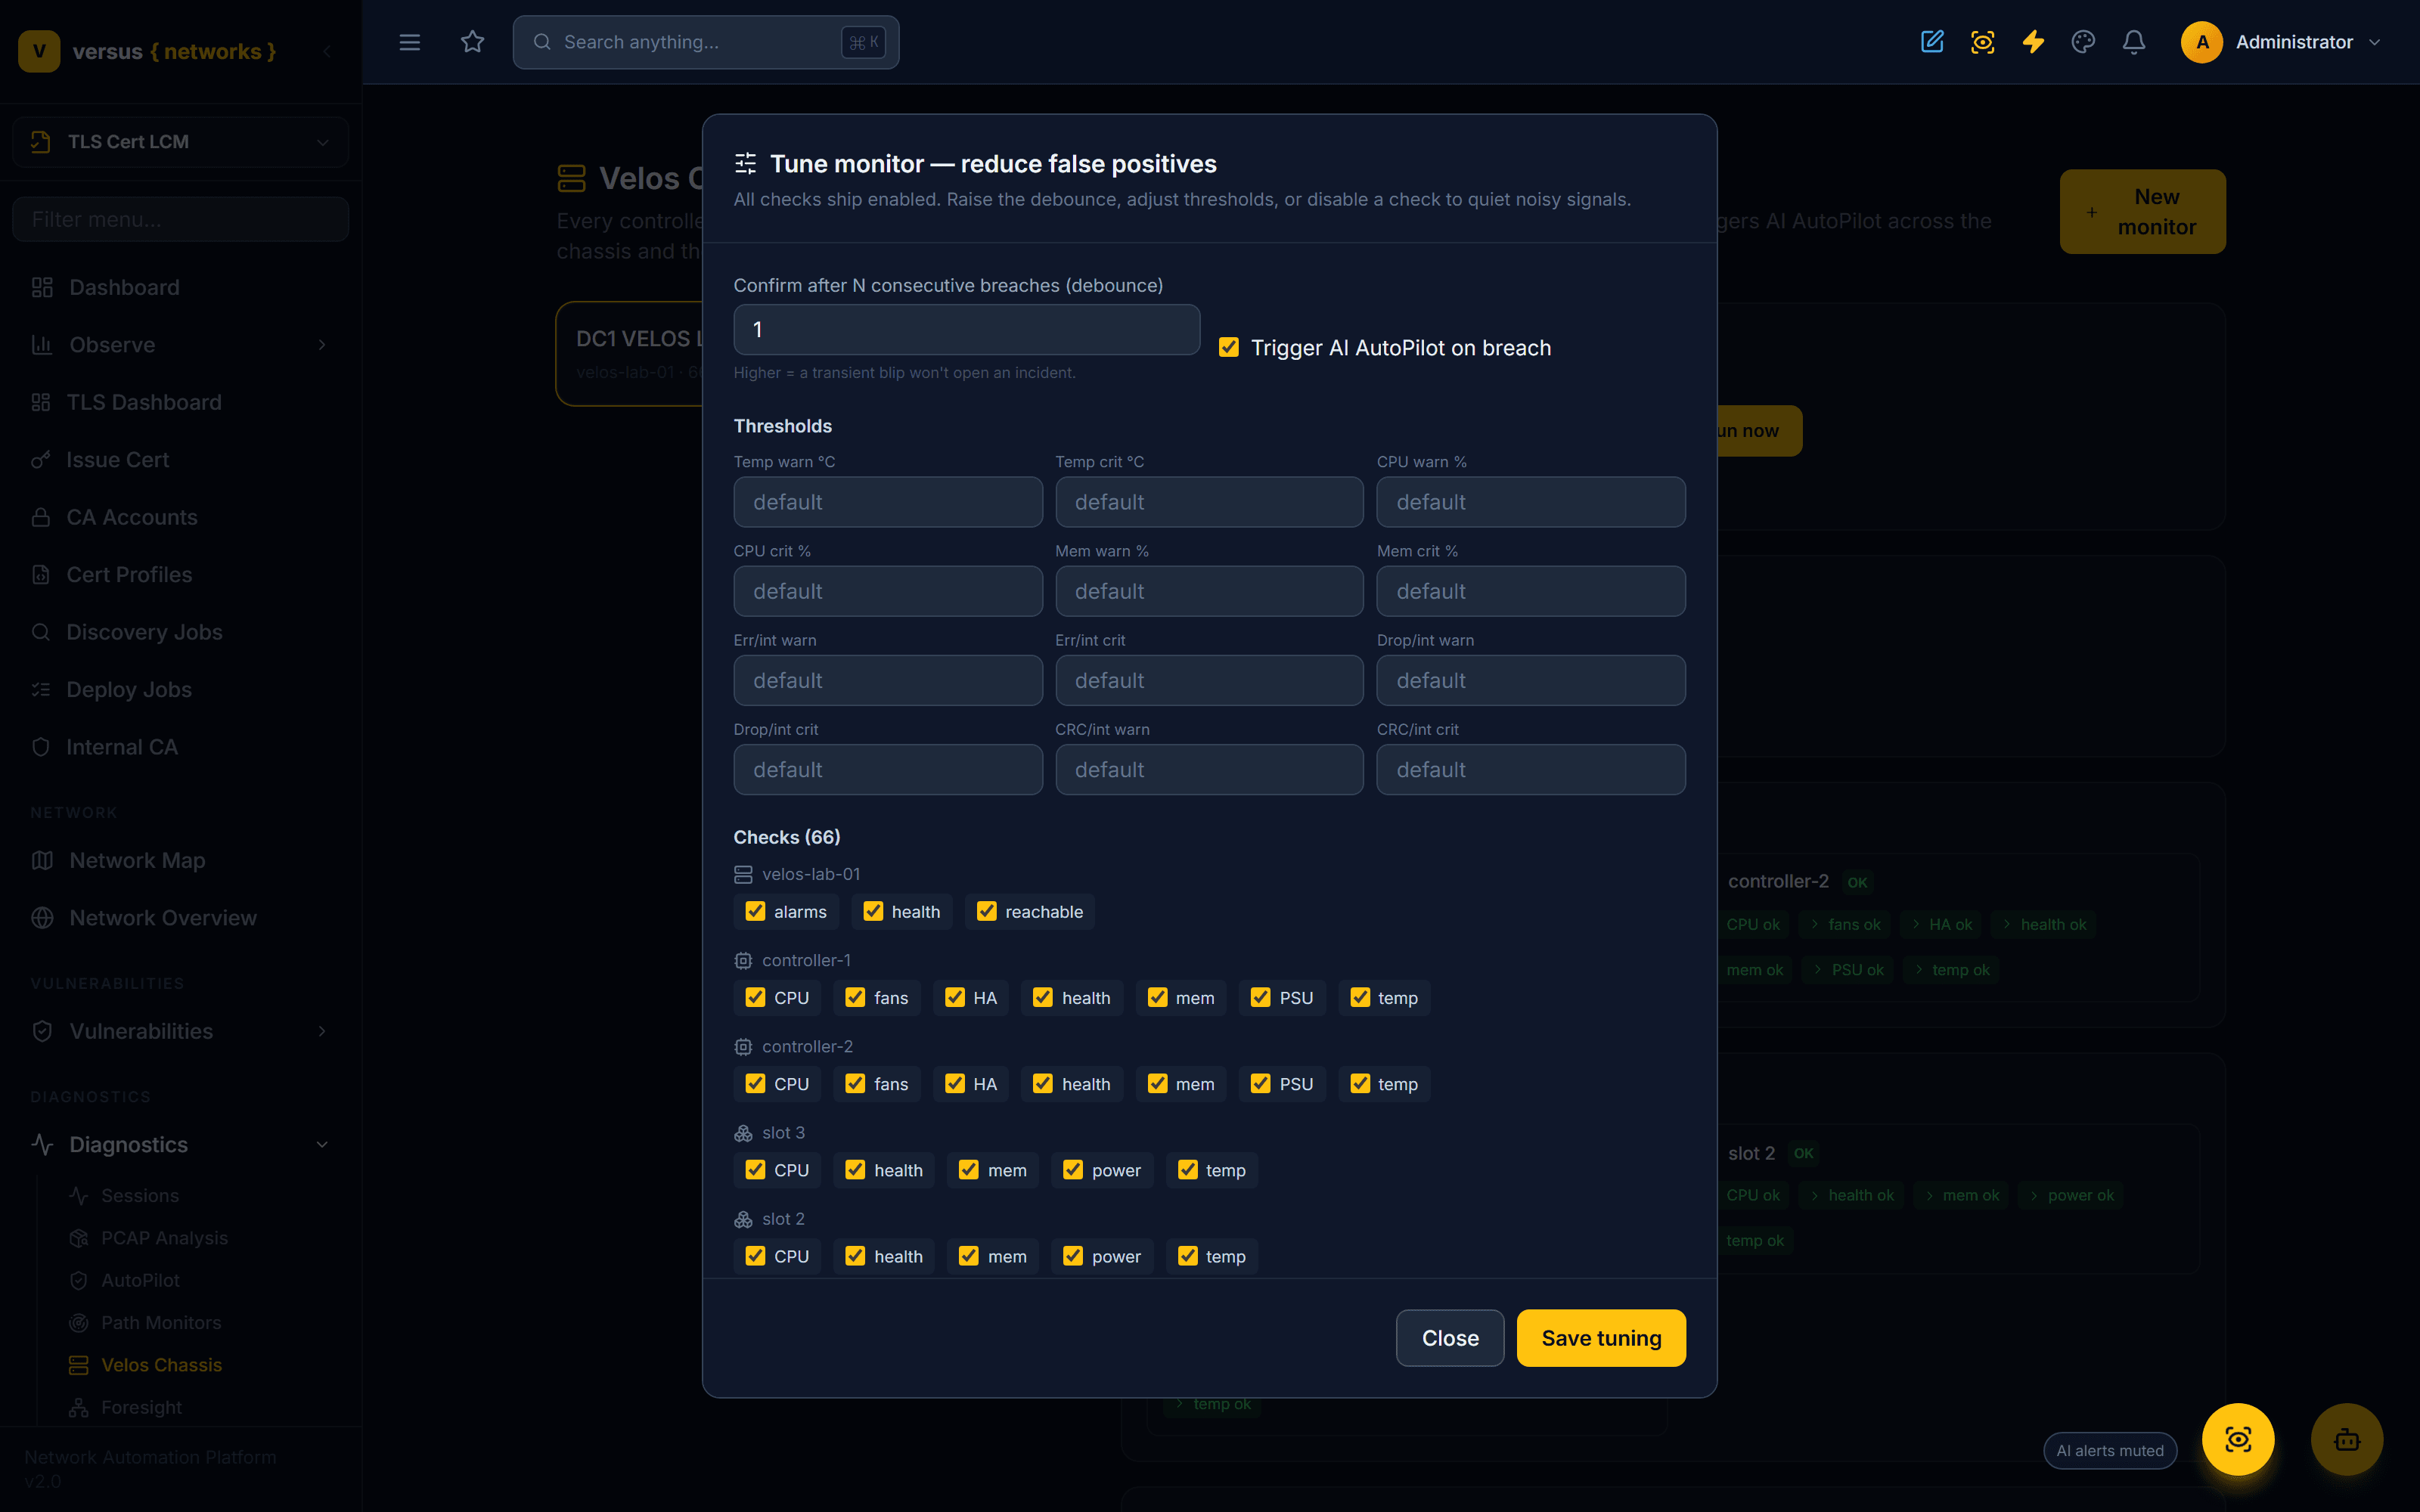This screenshot has width=2420, height=1512.
Task: Open the notifications bell
Action: coord(2134,42)
